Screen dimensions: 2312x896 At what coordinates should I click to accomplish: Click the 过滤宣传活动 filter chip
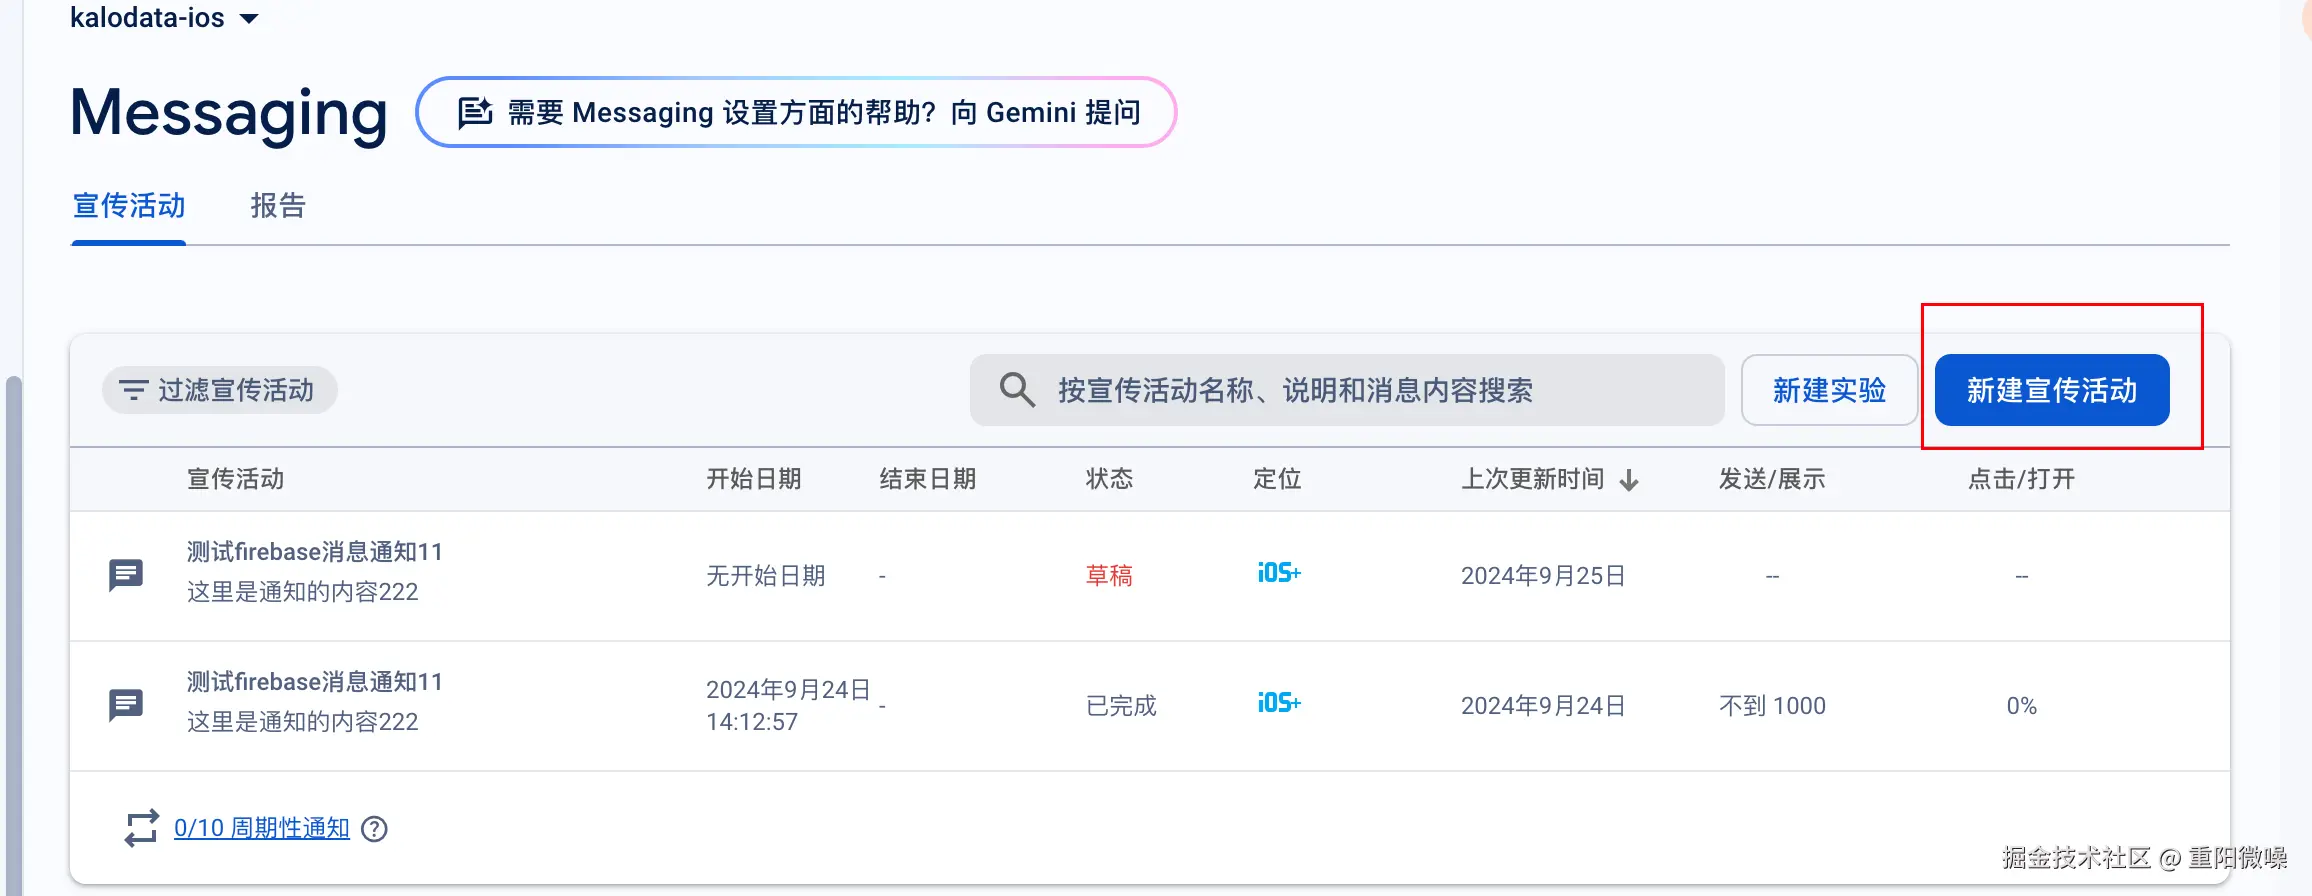pos(219,390)
